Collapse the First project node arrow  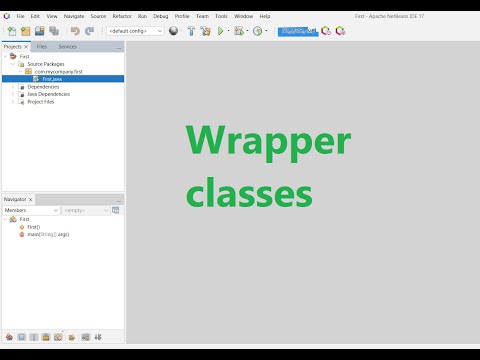click(5, 56)
